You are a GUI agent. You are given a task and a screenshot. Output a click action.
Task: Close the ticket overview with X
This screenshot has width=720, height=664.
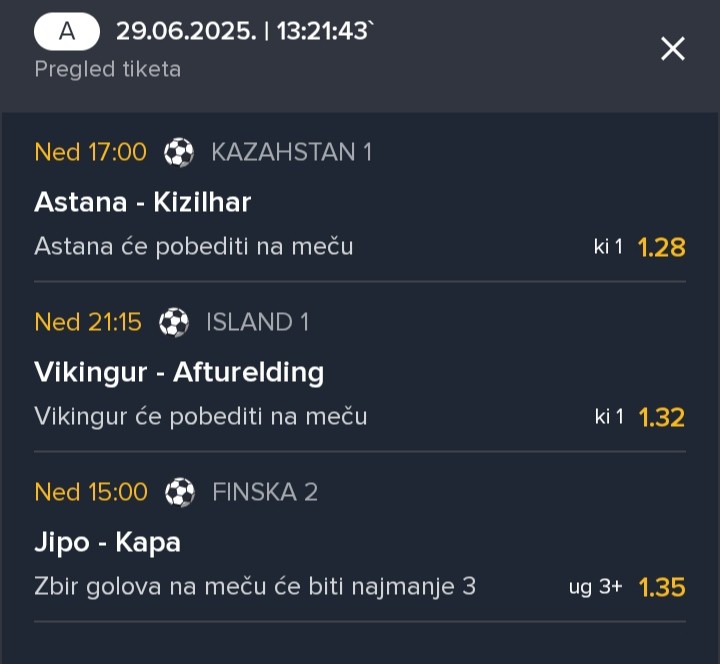coord(673,49)
